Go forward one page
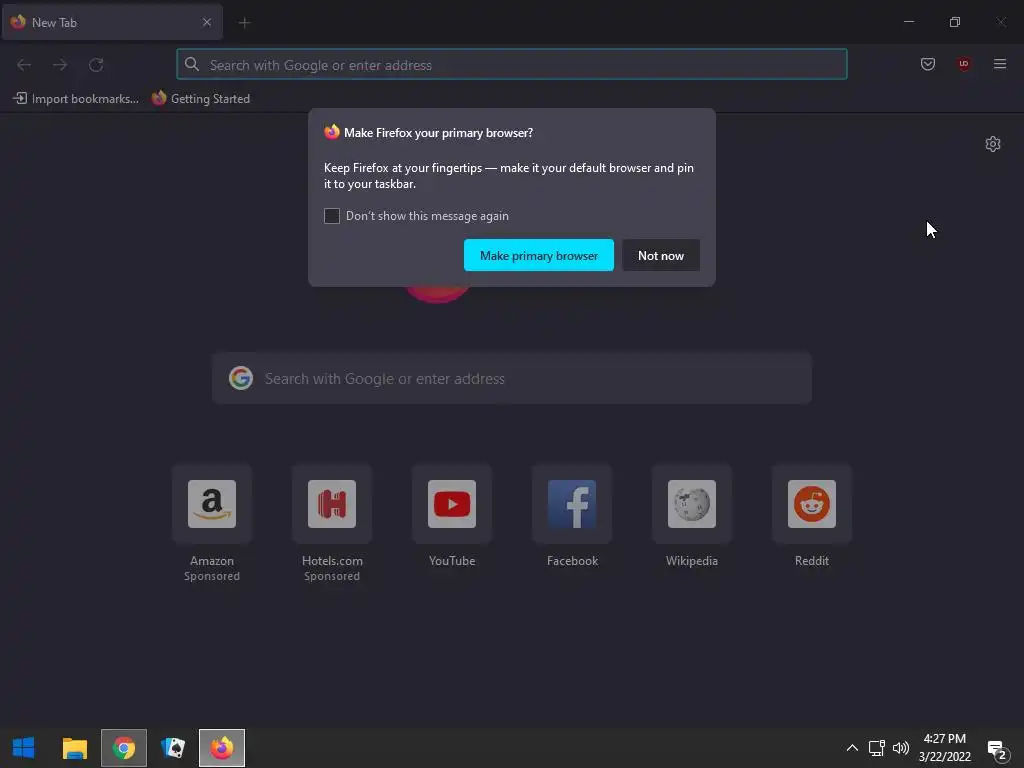Screen dimensions: 1024x768 [x=60, y=65]
